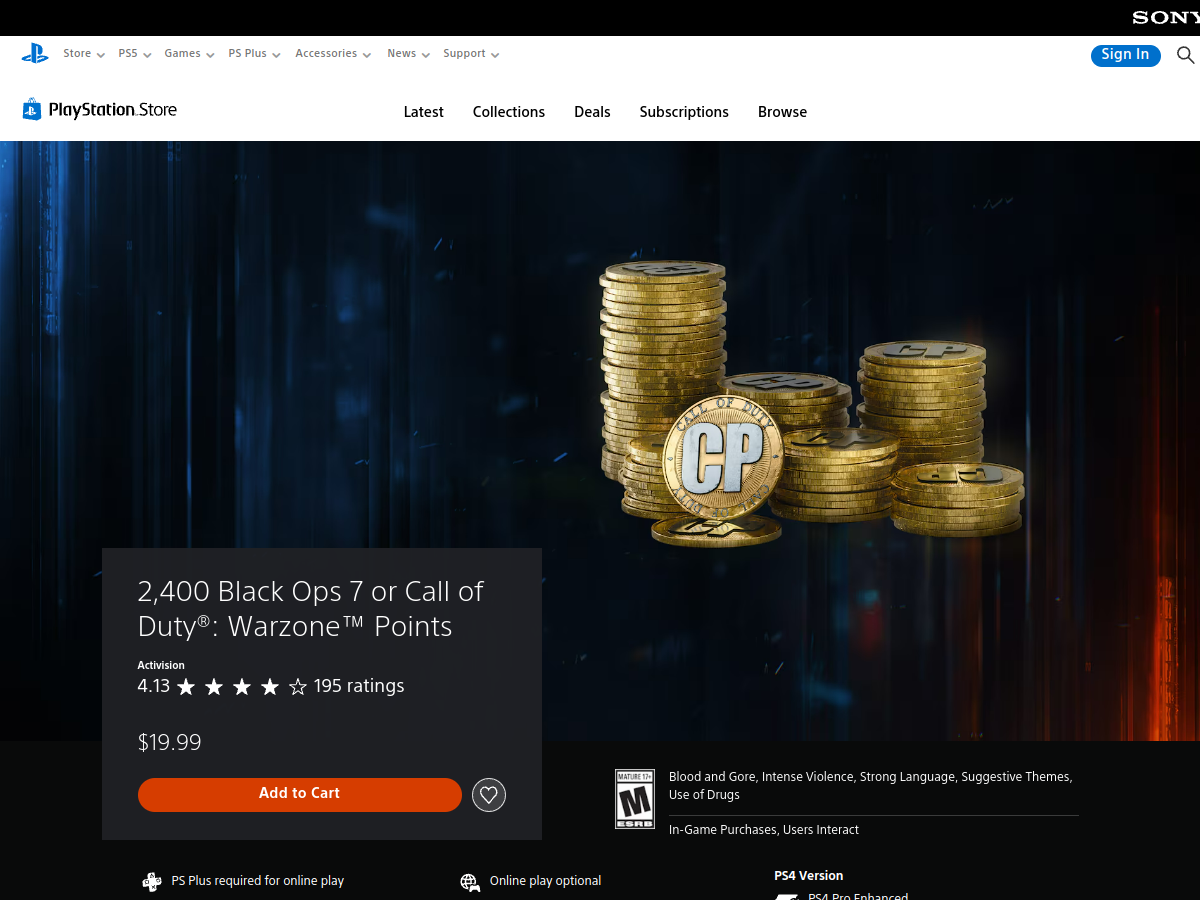Screen dimensions: 1200x900
Task: Open the Browse store tab
Action: coord(782,112)
